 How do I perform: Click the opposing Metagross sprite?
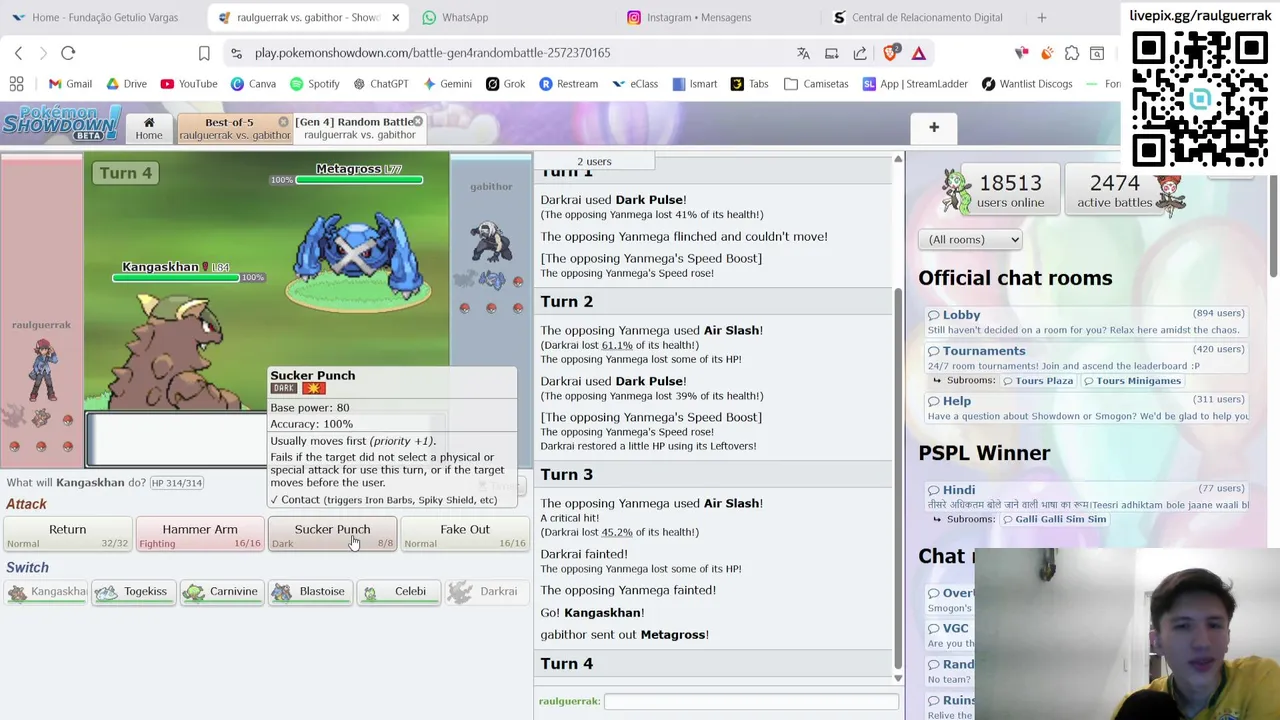click(355, 256)
